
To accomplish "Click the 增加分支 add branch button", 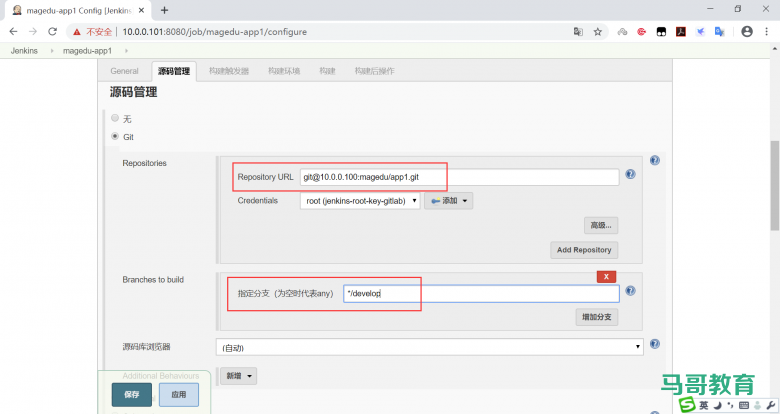I will 597,317.
